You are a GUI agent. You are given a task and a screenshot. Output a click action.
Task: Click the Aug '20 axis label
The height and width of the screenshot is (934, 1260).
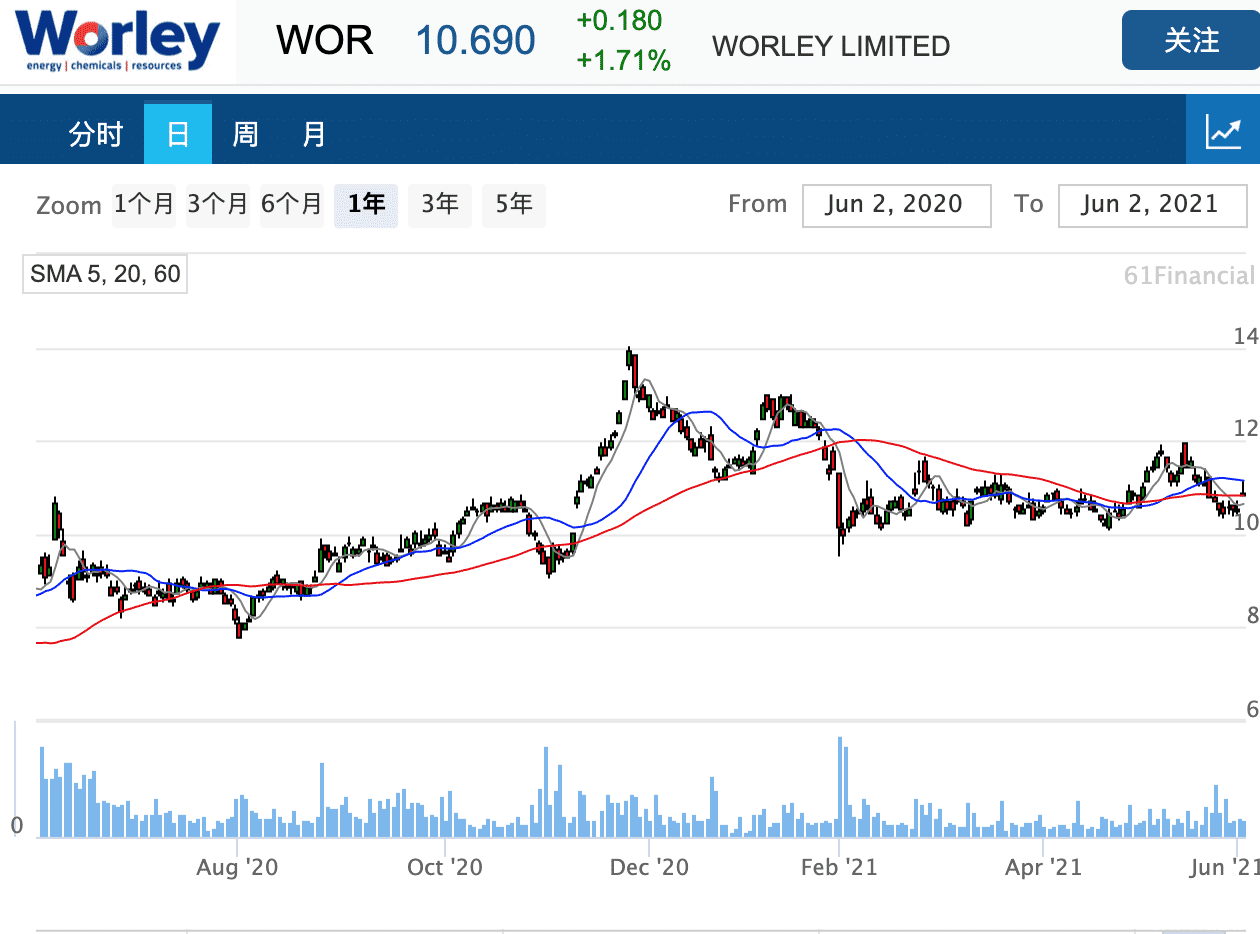237,866
